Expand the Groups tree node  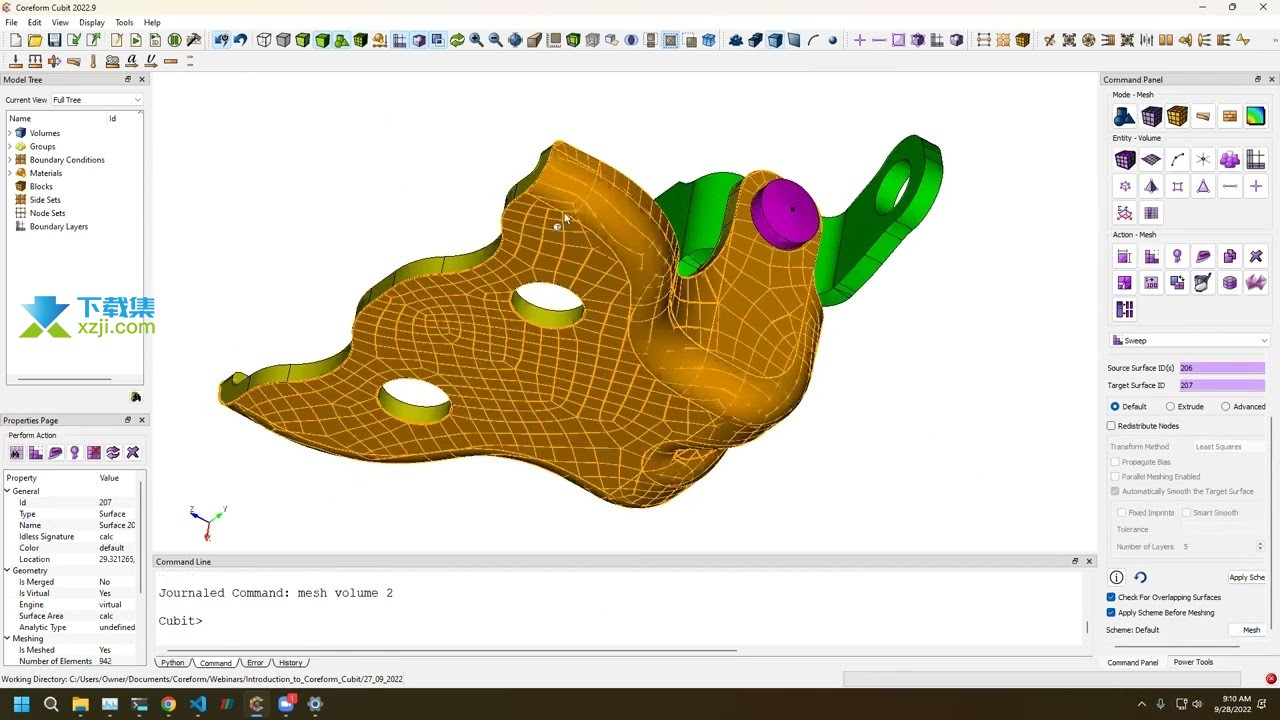(10, 146)
